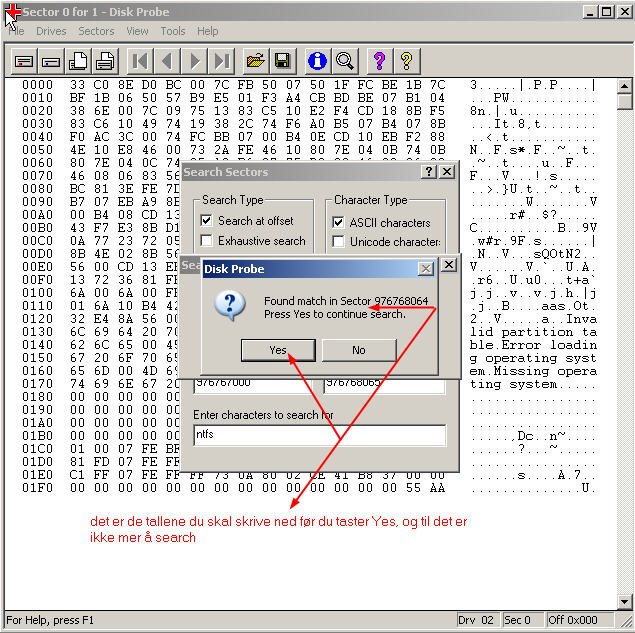This screenshot has width=635, height=633.
Task: Open the Help menu
Action: (208, 31)
